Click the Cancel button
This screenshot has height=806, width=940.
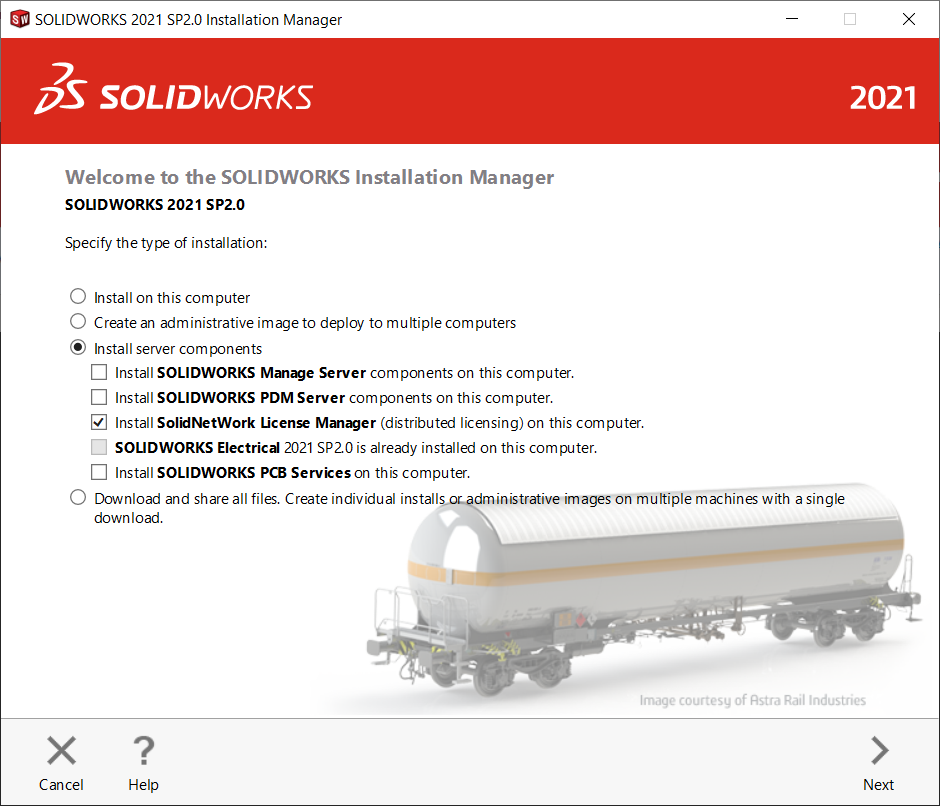click(61, 764)
